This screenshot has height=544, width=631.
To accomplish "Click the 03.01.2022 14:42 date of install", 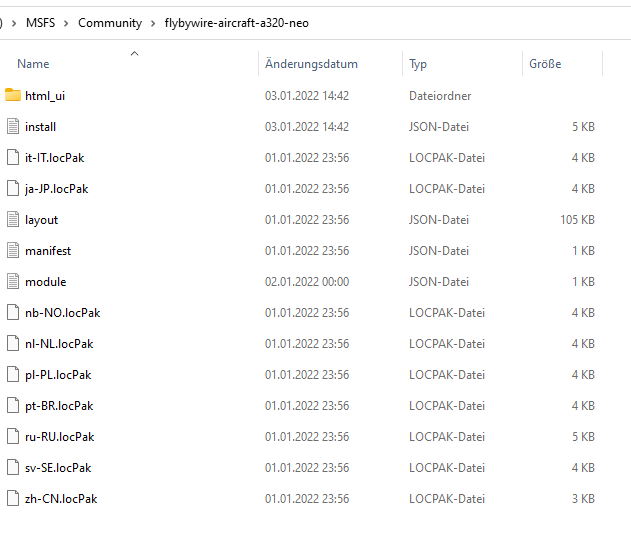I will click(x=307, y=127).
